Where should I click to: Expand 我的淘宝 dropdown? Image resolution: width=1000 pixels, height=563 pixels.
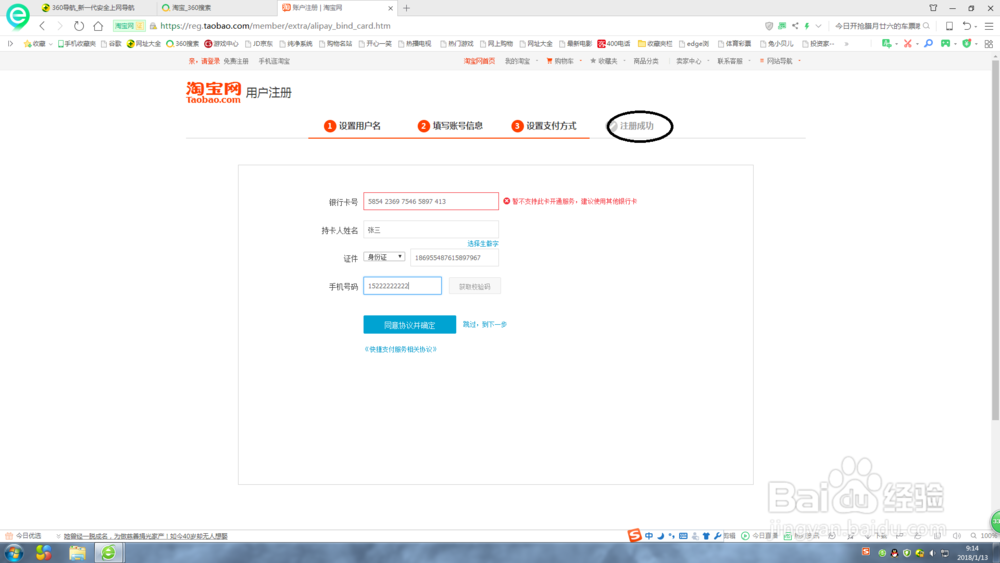tap(520, 61)
